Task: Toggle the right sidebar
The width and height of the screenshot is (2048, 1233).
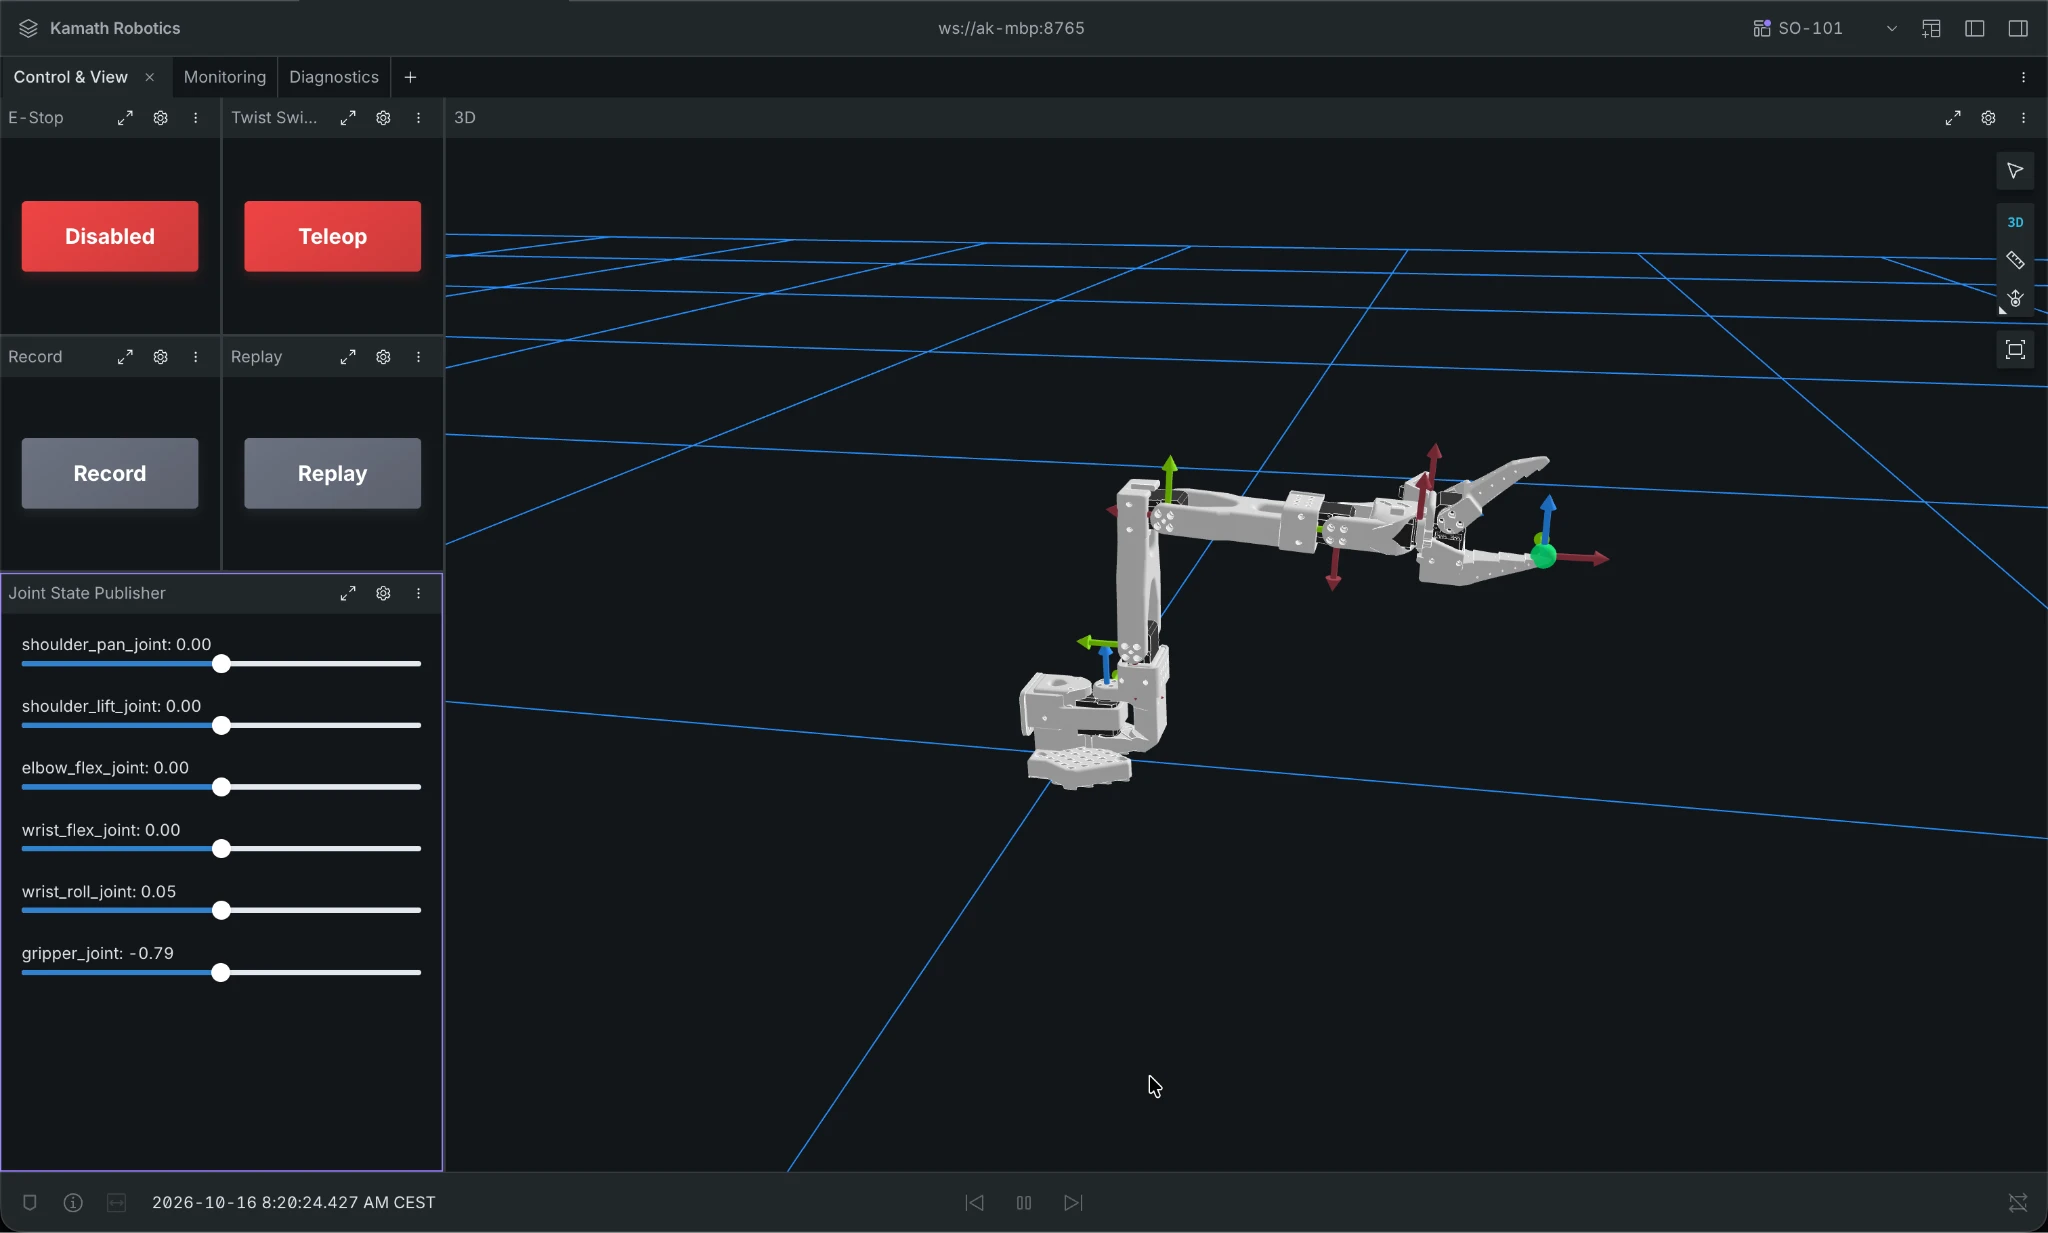Action: click(x=2018, y=28)
